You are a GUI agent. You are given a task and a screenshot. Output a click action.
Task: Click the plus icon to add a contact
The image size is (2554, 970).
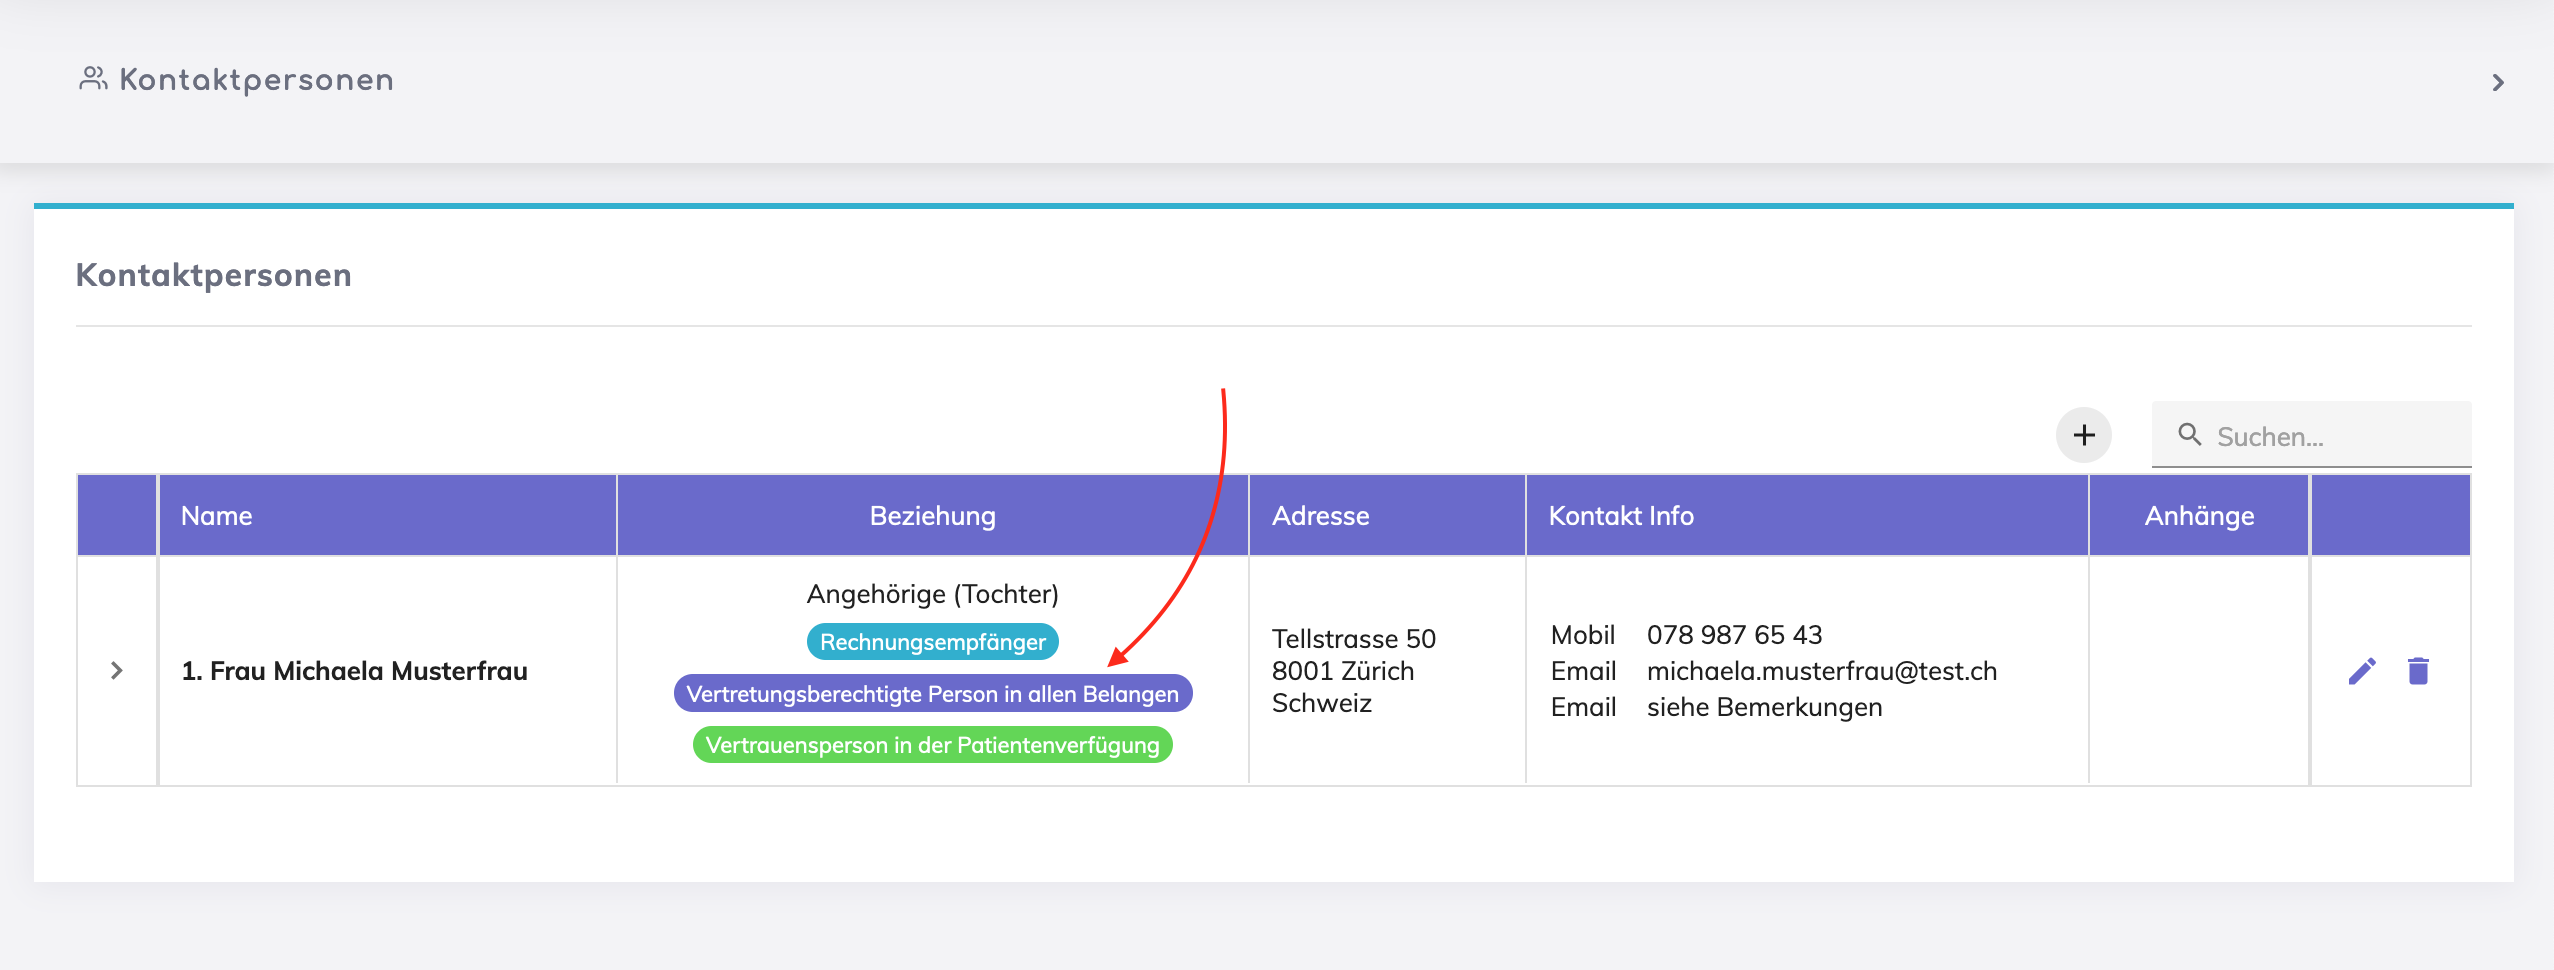pyautogui.click(x=2083, y=435)
